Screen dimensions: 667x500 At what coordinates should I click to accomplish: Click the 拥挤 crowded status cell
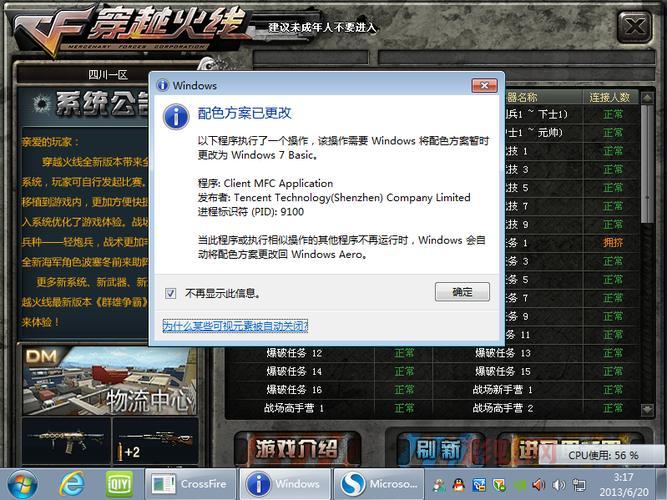click(613, 243)
